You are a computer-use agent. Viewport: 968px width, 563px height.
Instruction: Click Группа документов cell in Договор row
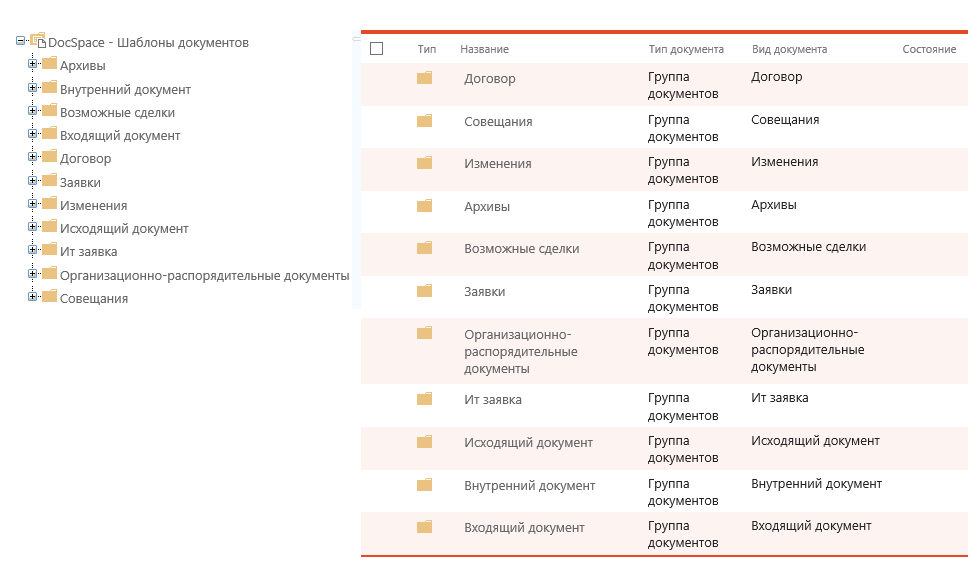[683, 85]
